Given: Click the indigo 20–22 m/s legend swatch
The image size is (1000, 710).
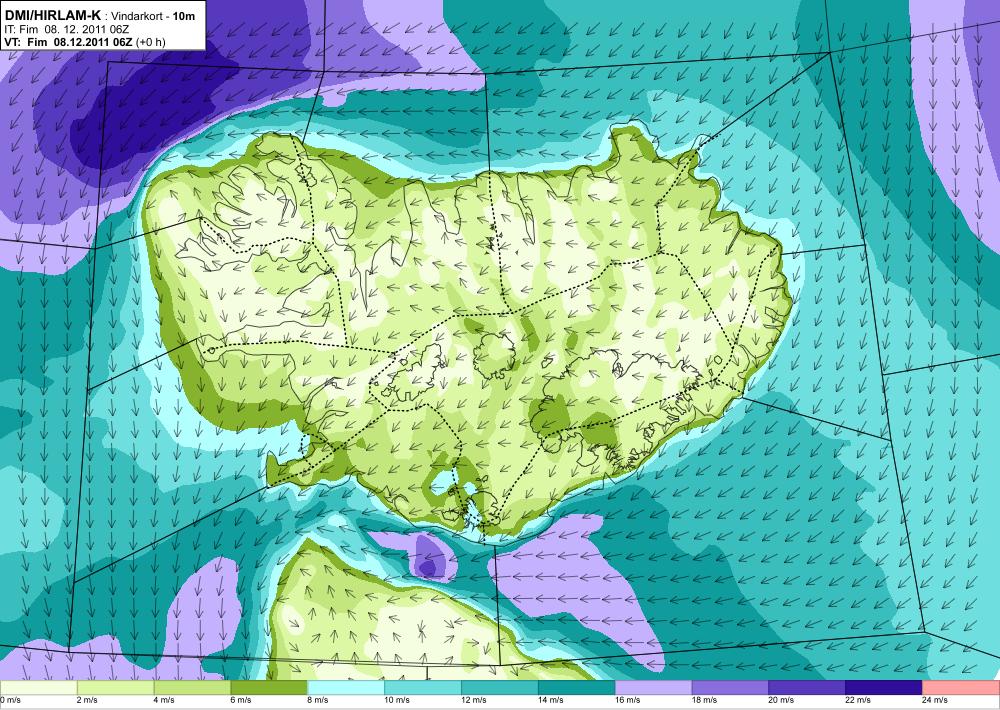Looking at the screenshot, I should coord(807,688).
